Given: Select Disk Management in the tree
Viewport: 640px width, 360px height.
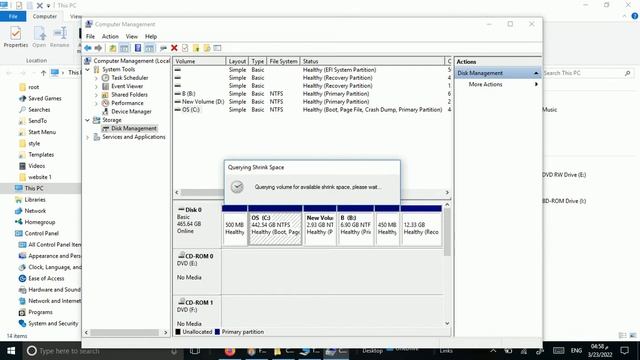Looking at the screenshot, I should 133,129.
